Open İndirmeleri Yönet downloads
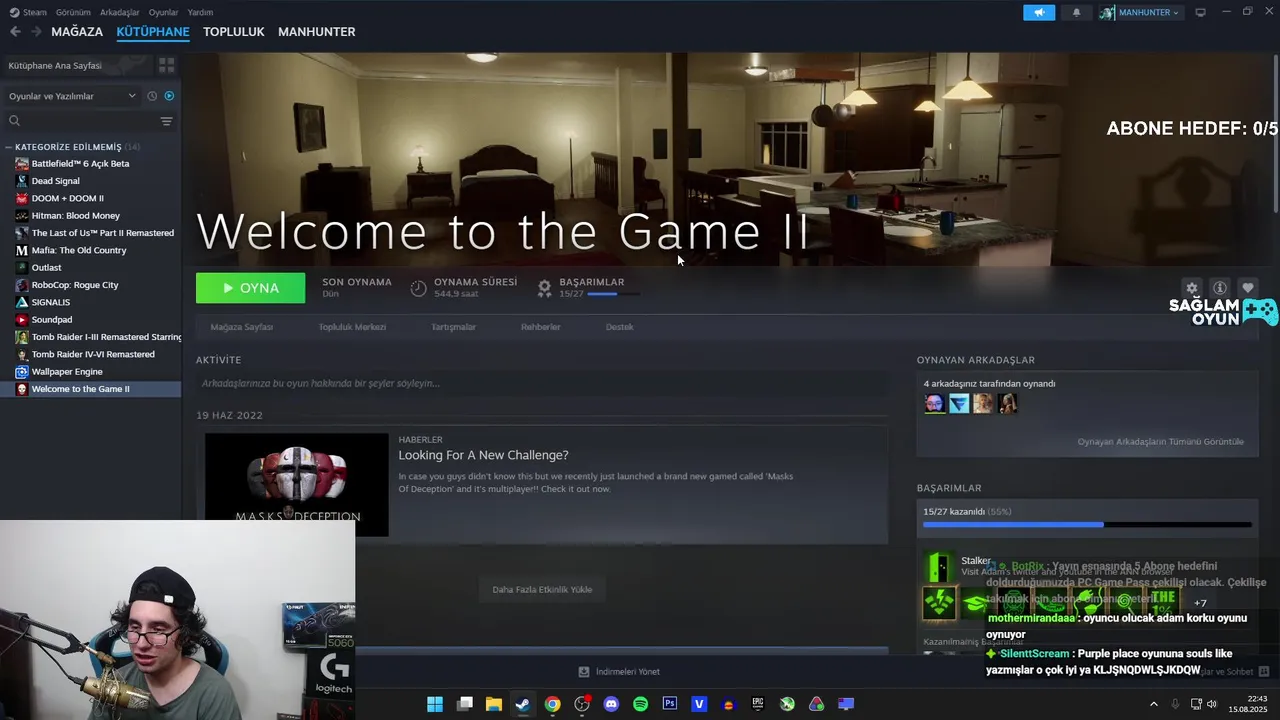The image size is (1280, 720). [x=619, y=672]
